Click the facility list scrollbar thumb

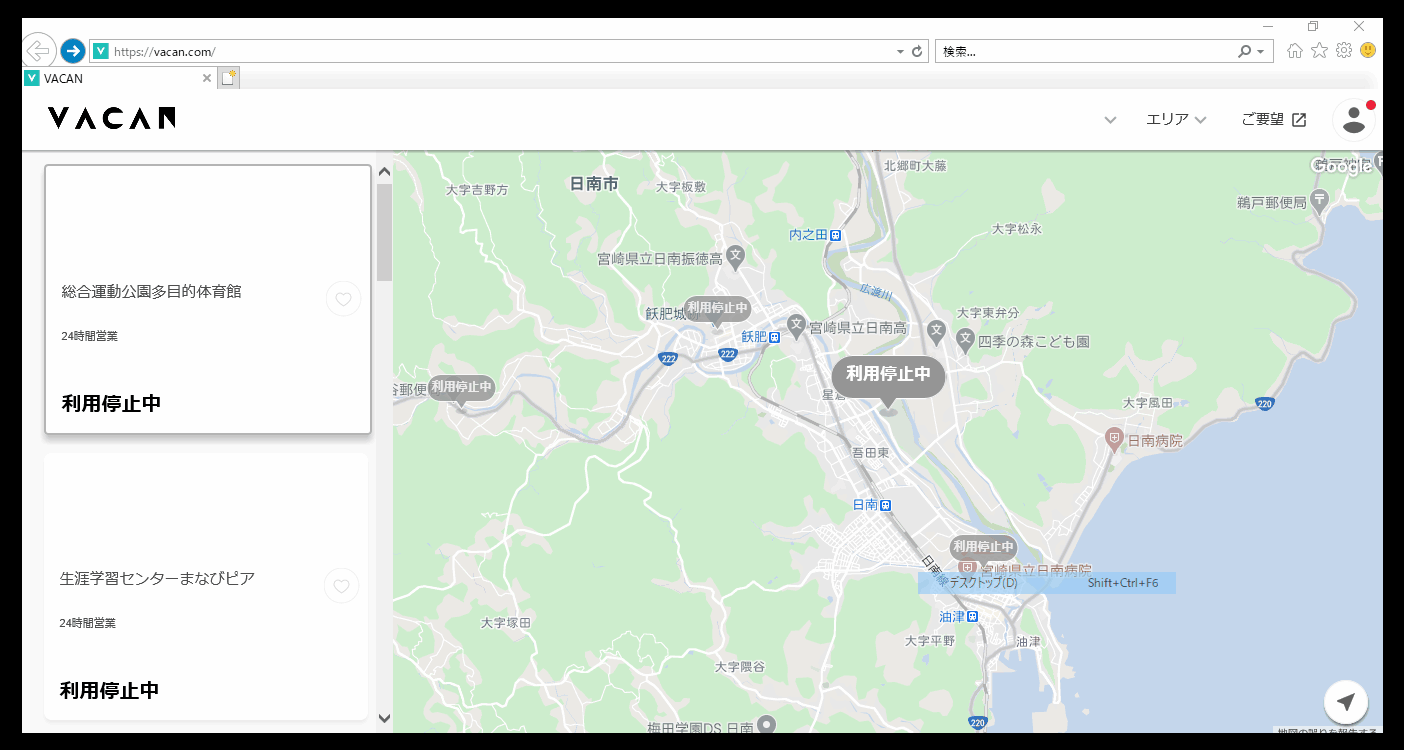pyautogui.click(x=384, y=232)
